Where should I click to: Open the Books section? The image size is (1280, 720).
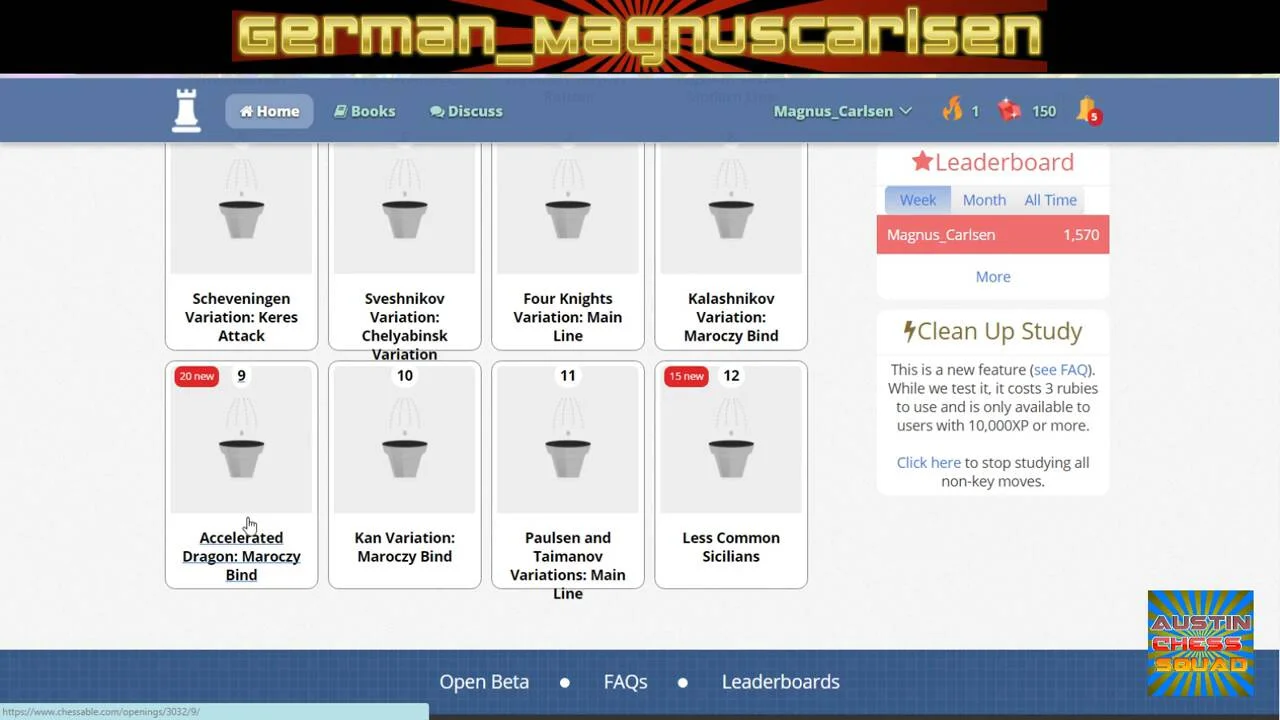click(x=364, y=111)
